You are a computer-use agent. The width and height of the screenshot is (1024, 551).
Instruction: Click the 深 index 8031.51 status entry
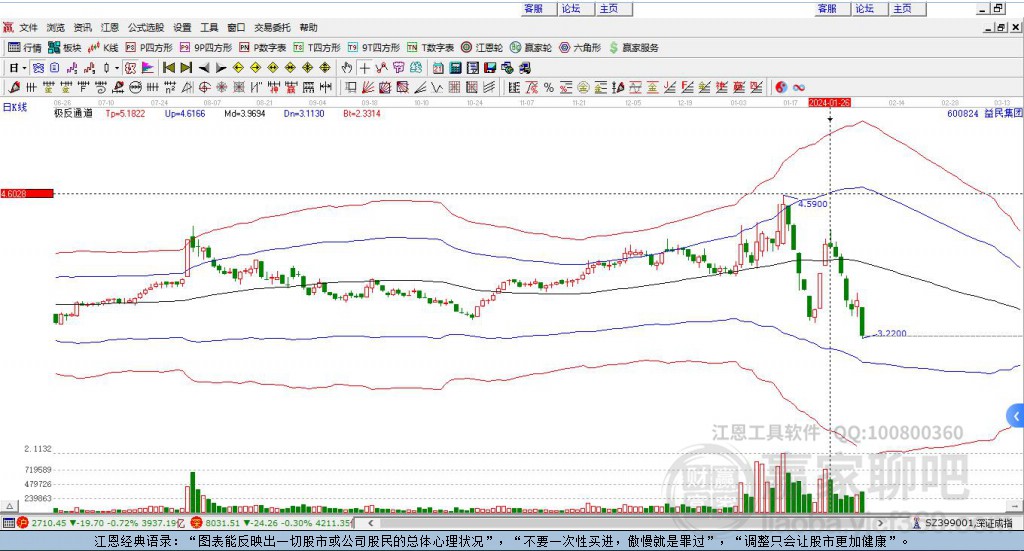click(x=272, y=523)
